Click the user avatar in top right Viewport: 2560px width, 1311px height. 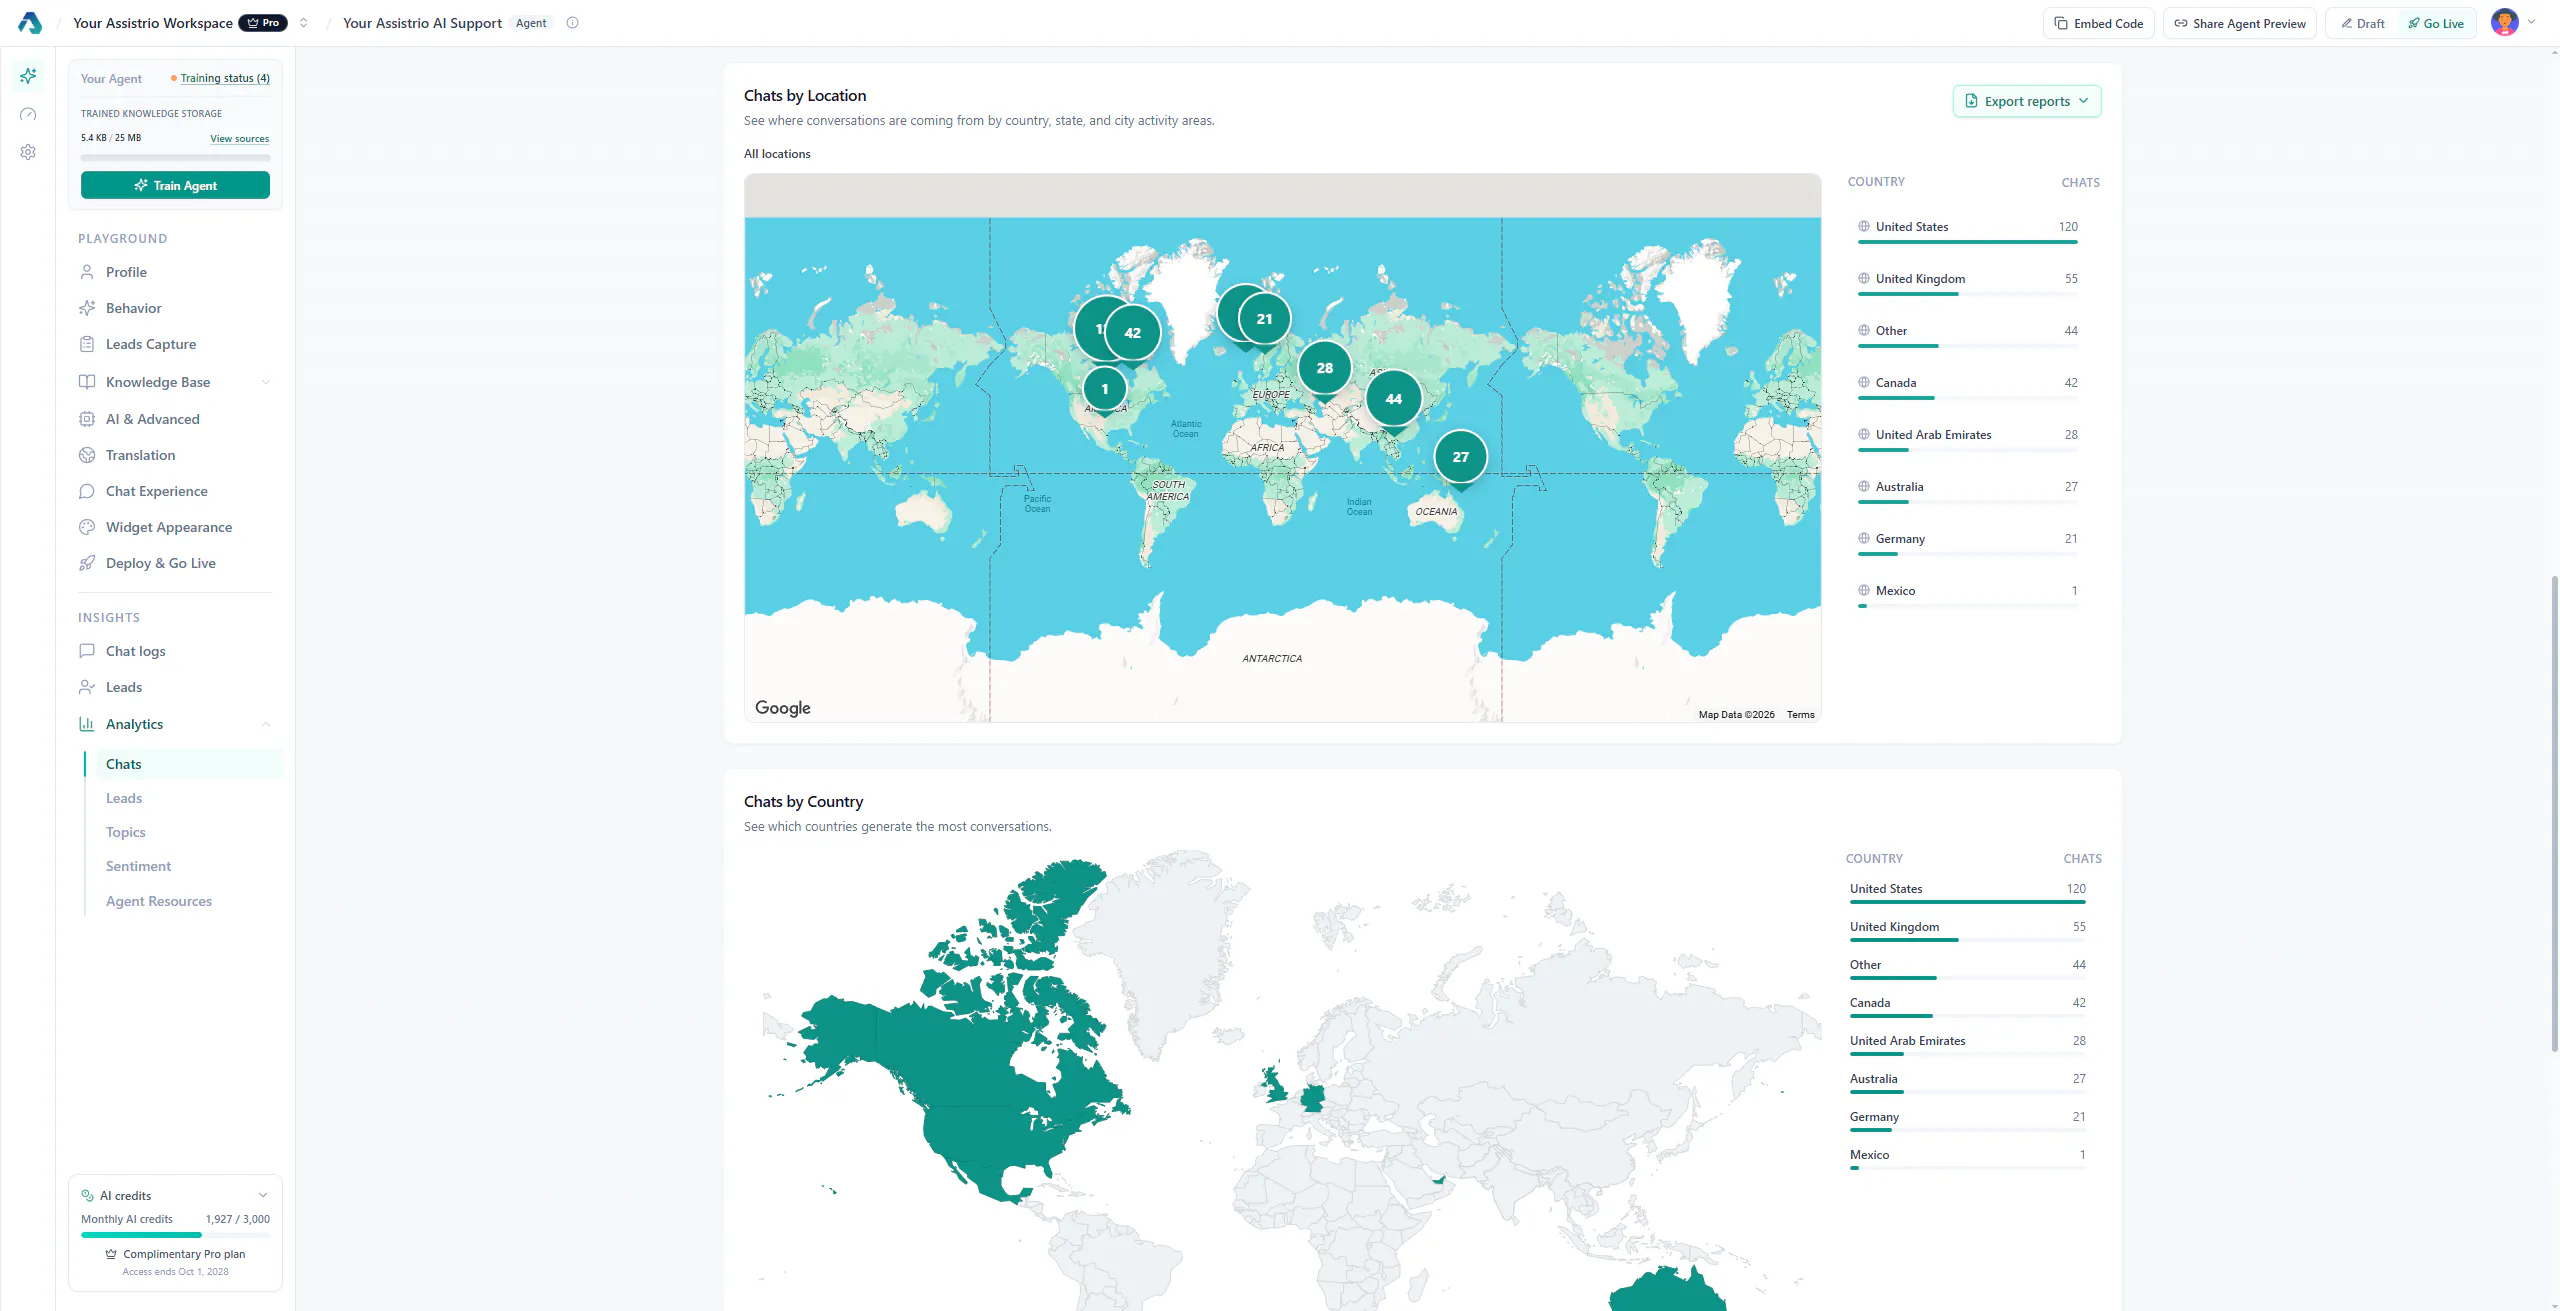pyautogui.click(x=2504, y=22)
